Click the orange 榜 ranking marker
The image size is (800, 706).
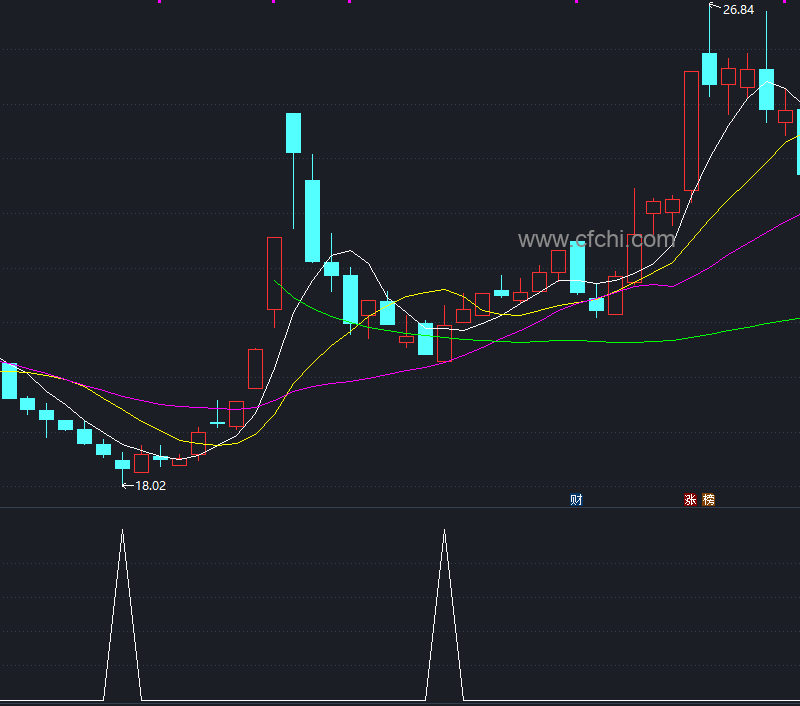tap(709, 499)
